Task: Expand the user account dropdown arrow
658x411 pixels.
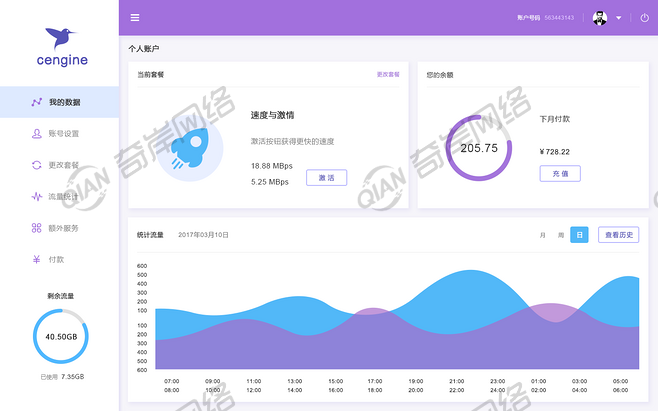Action: click(619, 18)
